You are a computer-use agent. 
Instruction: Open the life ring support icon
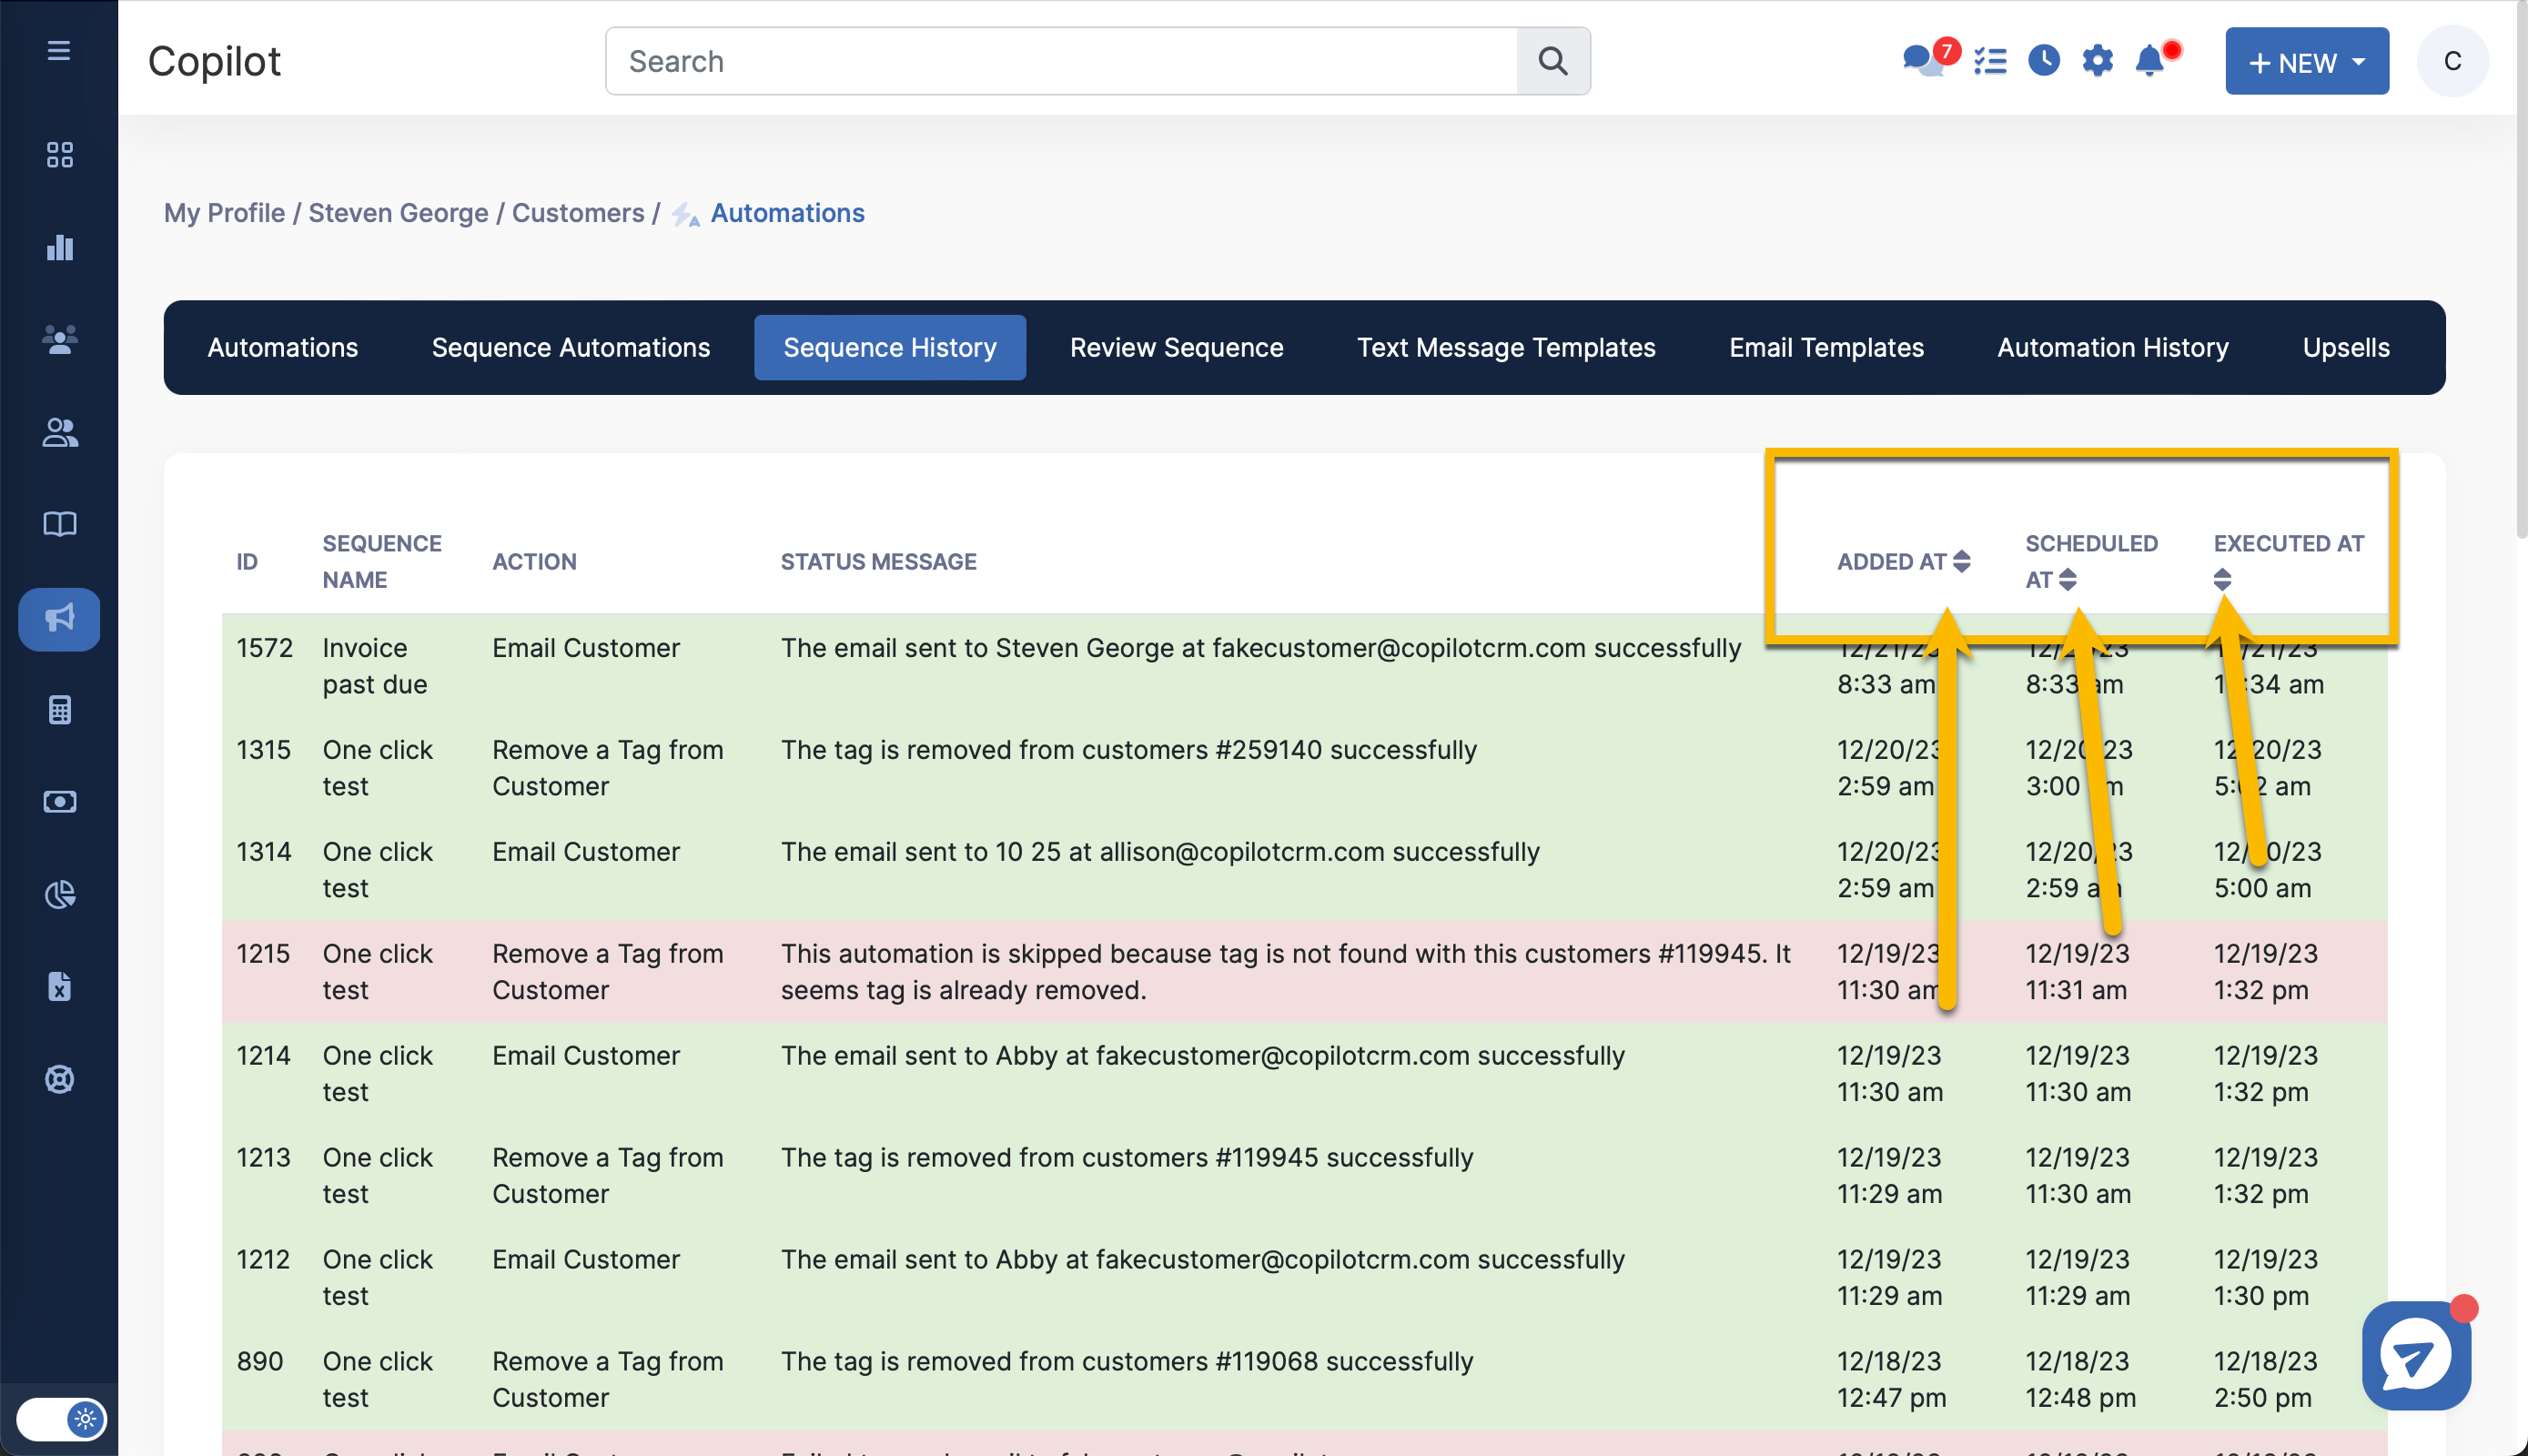click(x=59, y=1079)
